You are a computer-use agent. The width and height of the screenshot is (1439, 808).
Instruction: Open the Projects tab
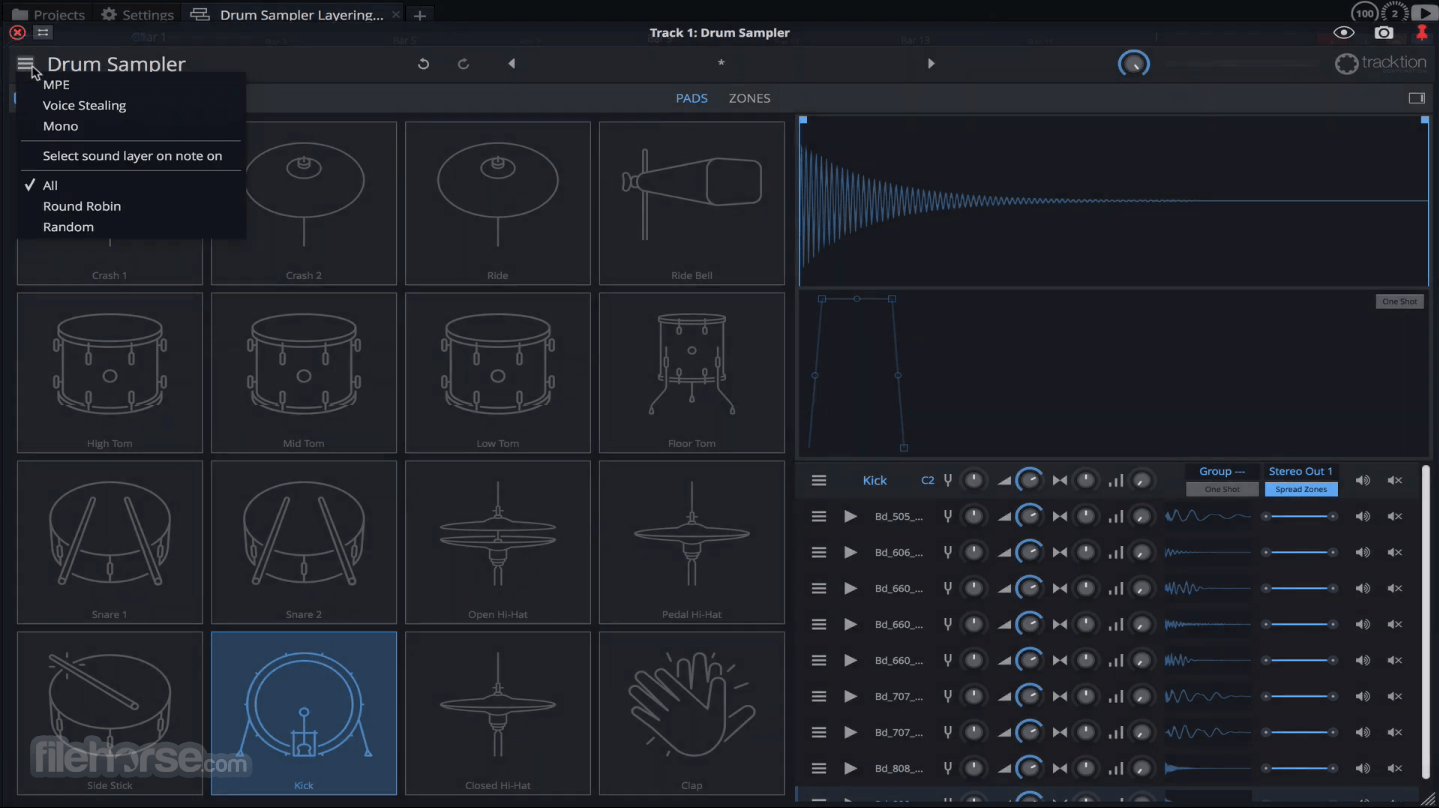[48, 14]
